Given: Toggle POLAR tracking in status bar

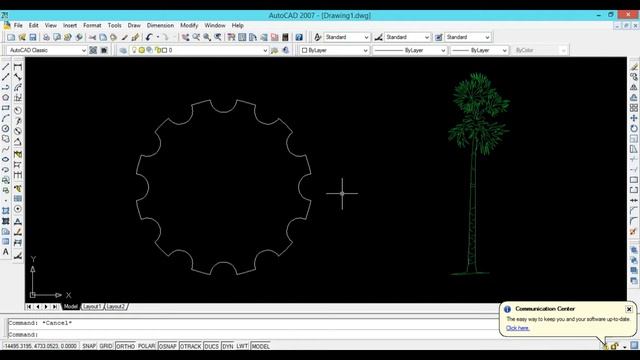Looking at the screenshot, I should pyautogui.click(x=147, y=346).
